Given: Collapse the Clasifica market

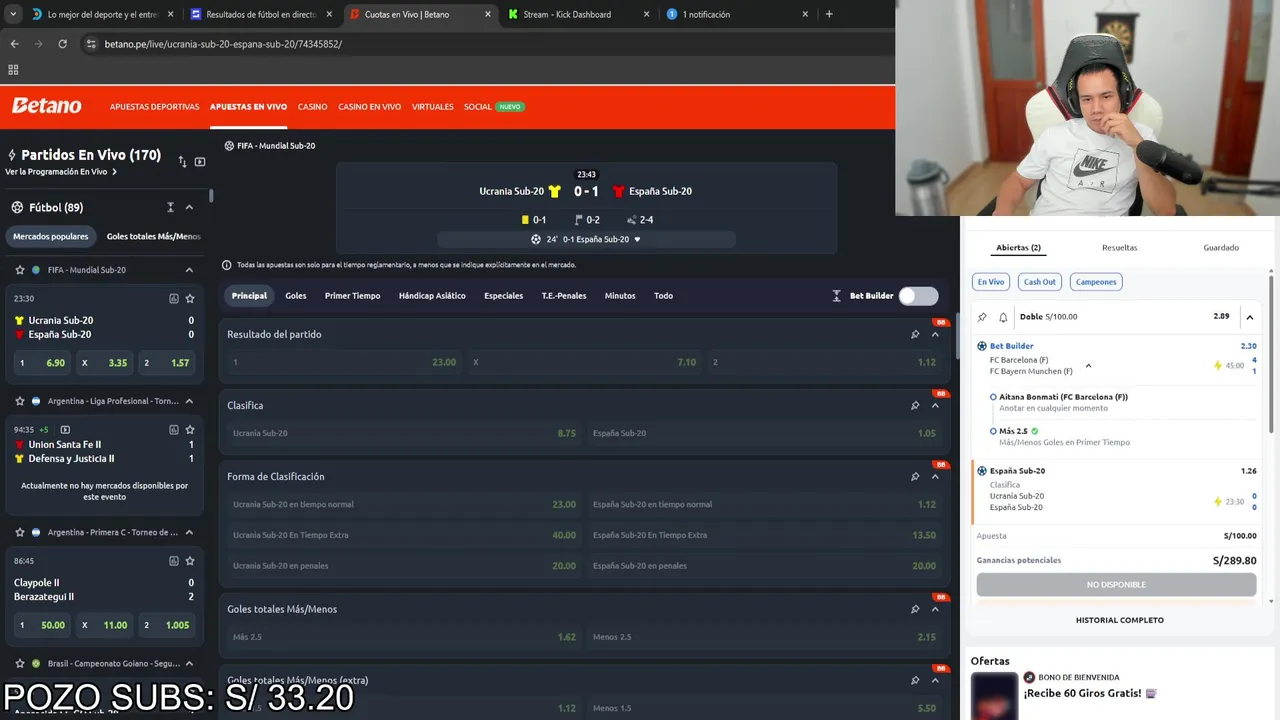Looking at the screenshot, I should (x=935, y=405).
